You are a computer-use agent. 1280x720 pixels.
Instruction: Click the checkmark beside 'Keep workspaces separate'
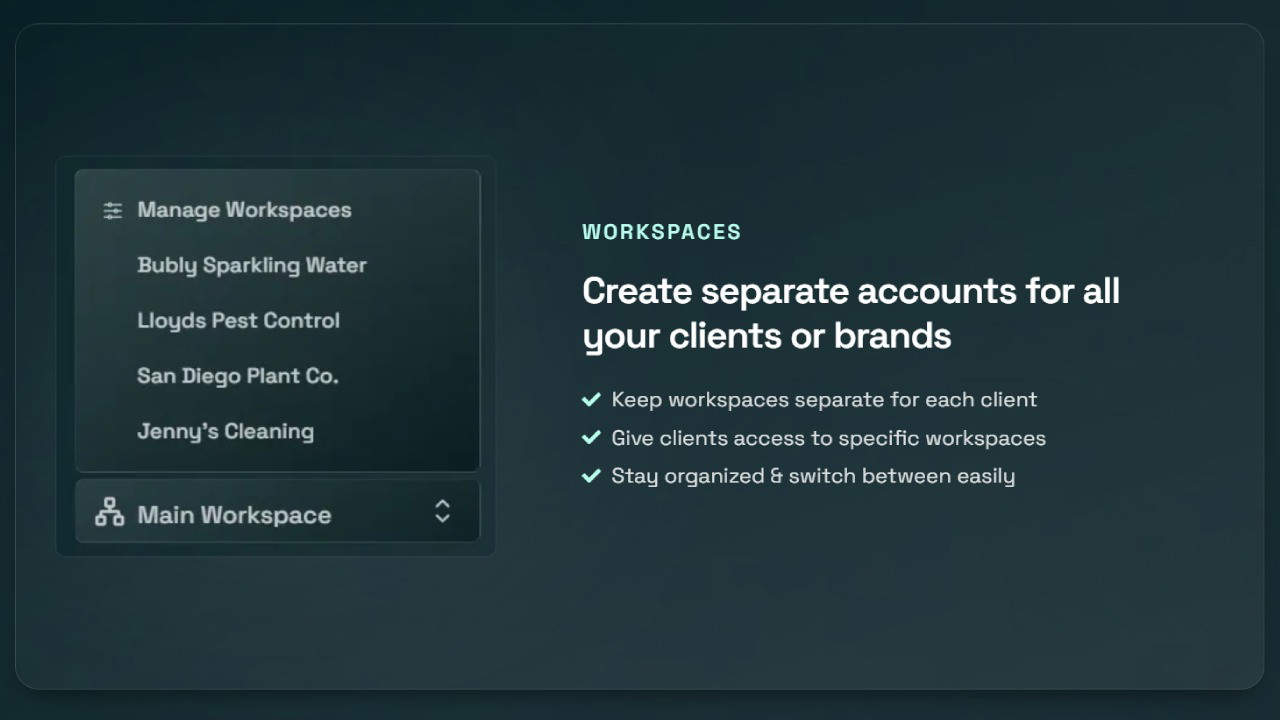(x=591, y=400)
